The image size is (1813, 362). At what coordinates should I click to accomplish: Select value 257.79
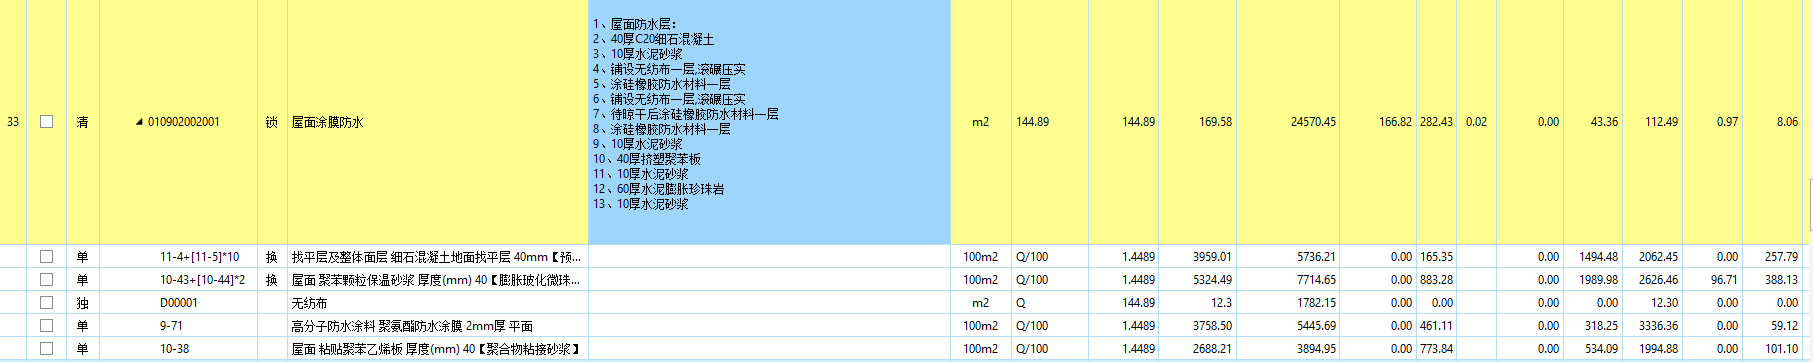point(1781,257)
